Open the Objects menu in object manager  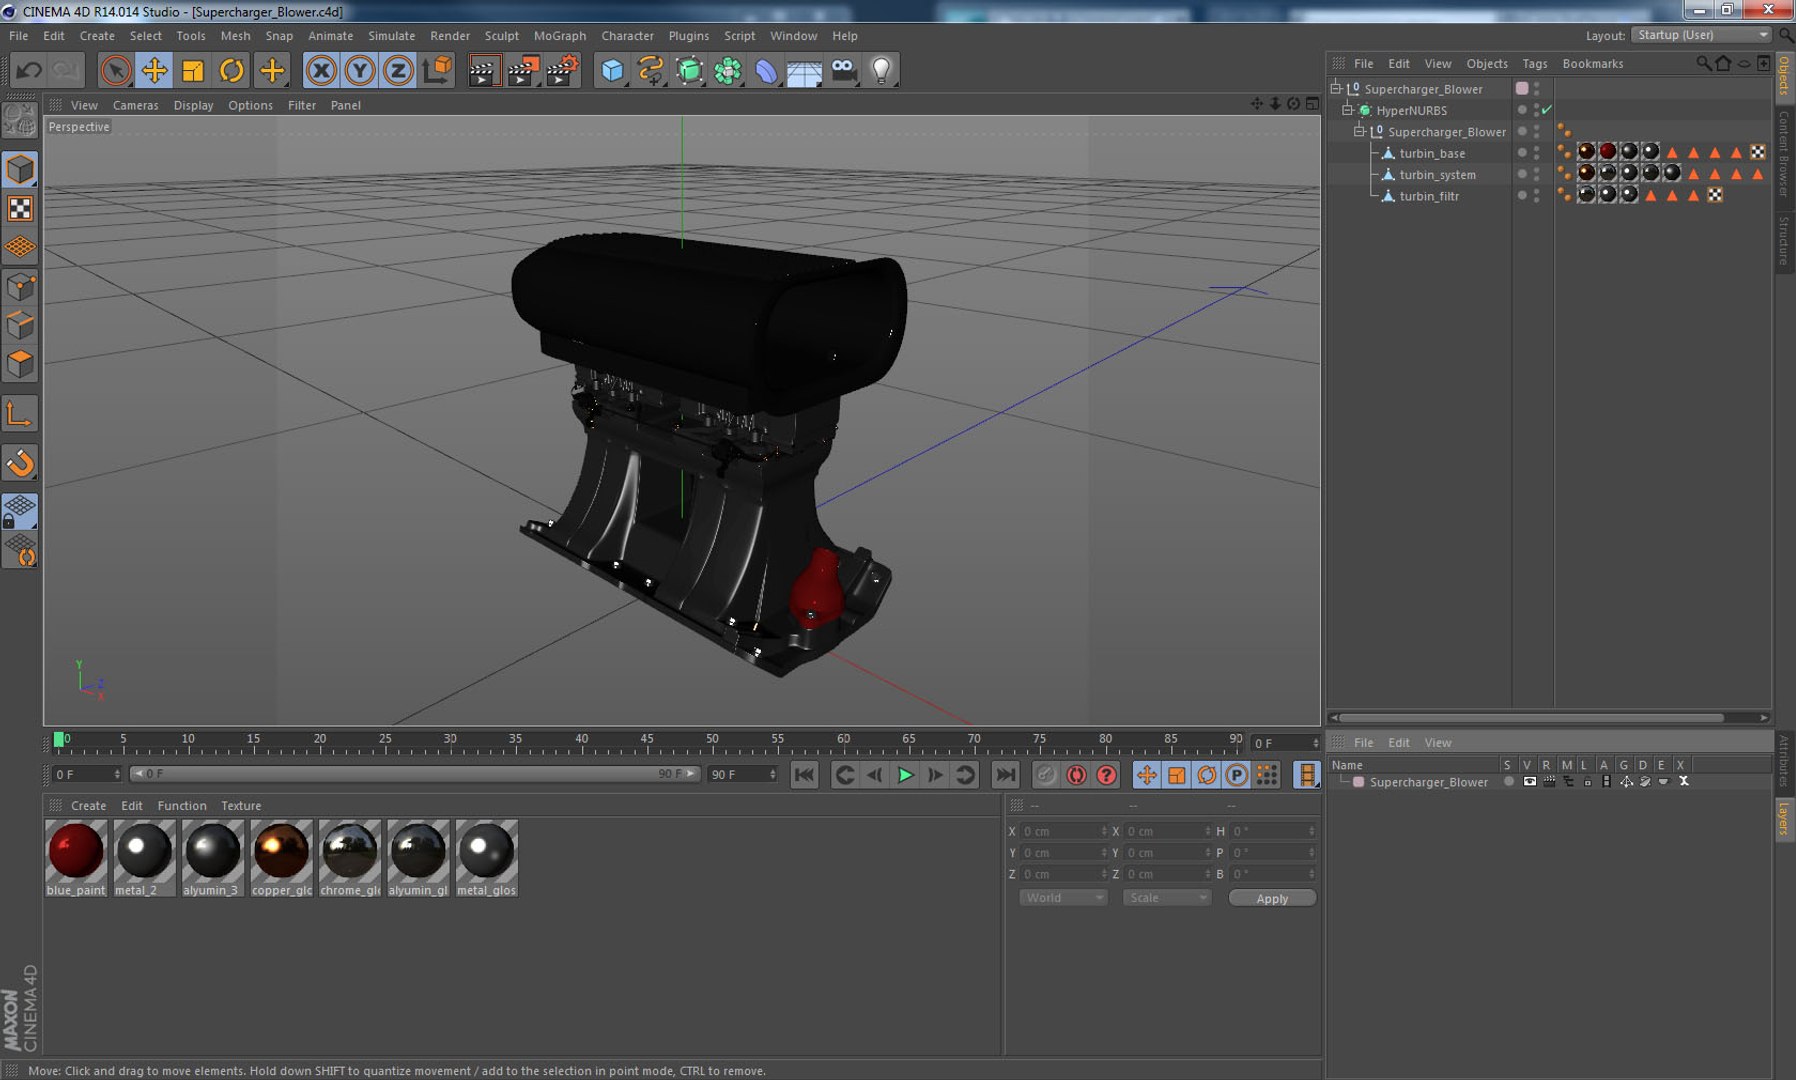click(1487, 64)
